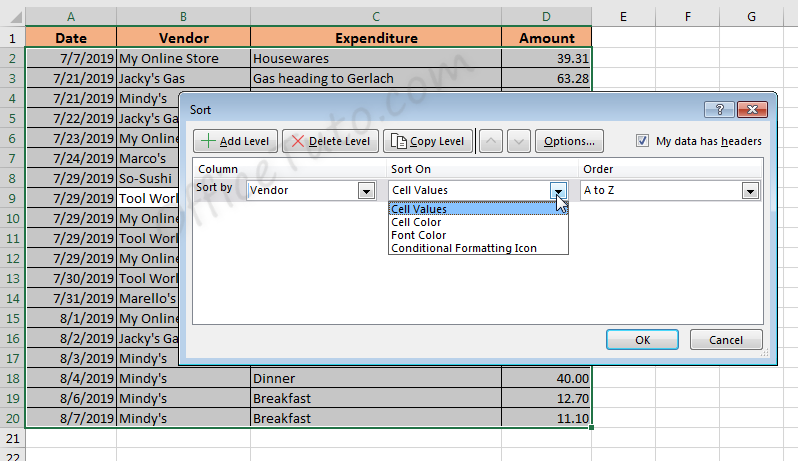This screenshot has width=798, height=461.
Task: Click the Copy Level button
Action: point(428,141)
